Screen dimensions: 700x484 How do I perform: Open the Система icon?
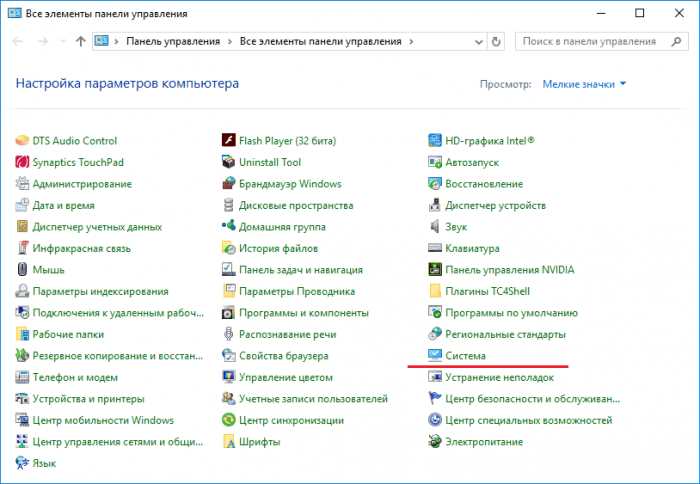(435, 355)
